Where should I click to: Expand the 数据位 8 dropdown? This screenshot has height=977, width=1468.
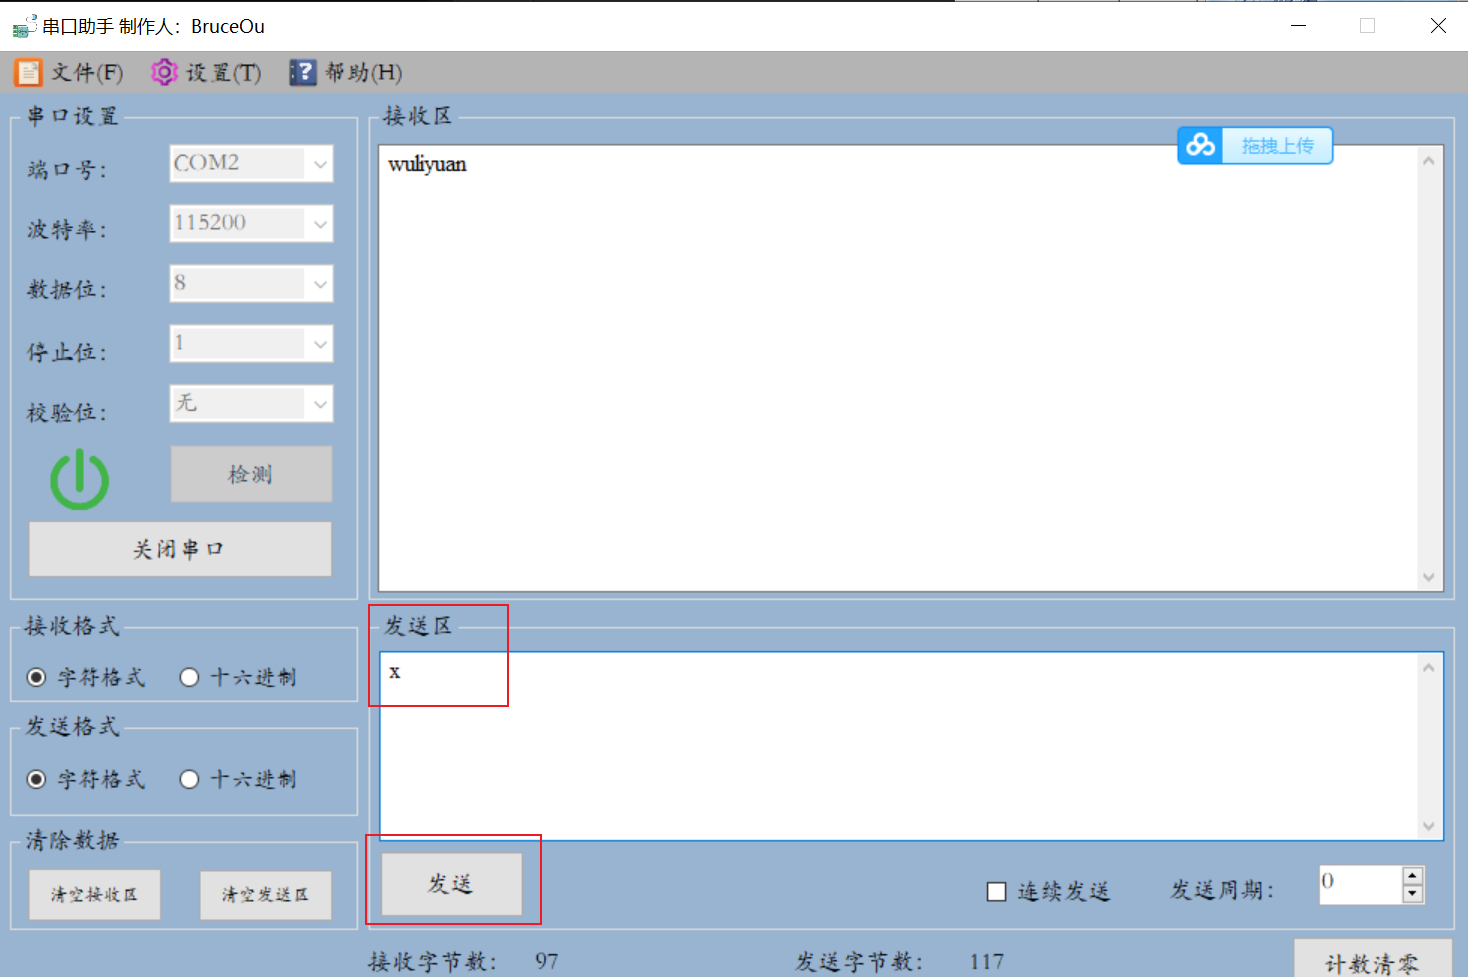[x=320, y=284]
